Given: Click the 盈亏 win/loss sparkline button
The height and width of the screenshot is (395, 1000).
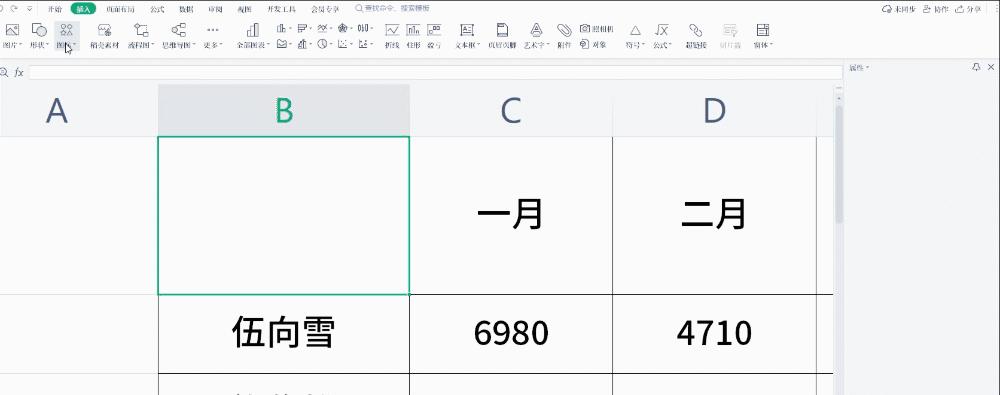Looking at the screenshot, I should (x=434, y=36).
